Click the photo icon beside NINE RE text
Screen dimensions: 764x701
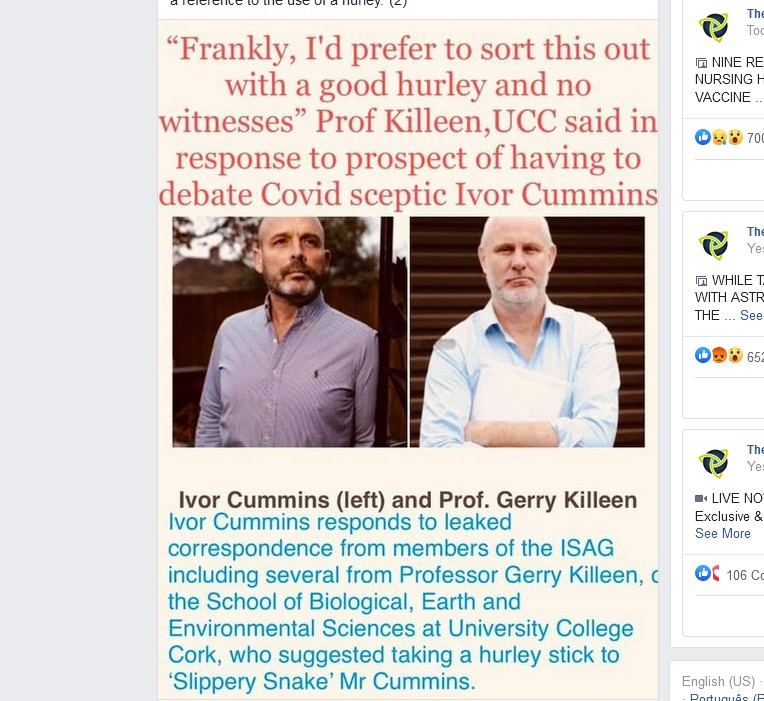[701, 62]
